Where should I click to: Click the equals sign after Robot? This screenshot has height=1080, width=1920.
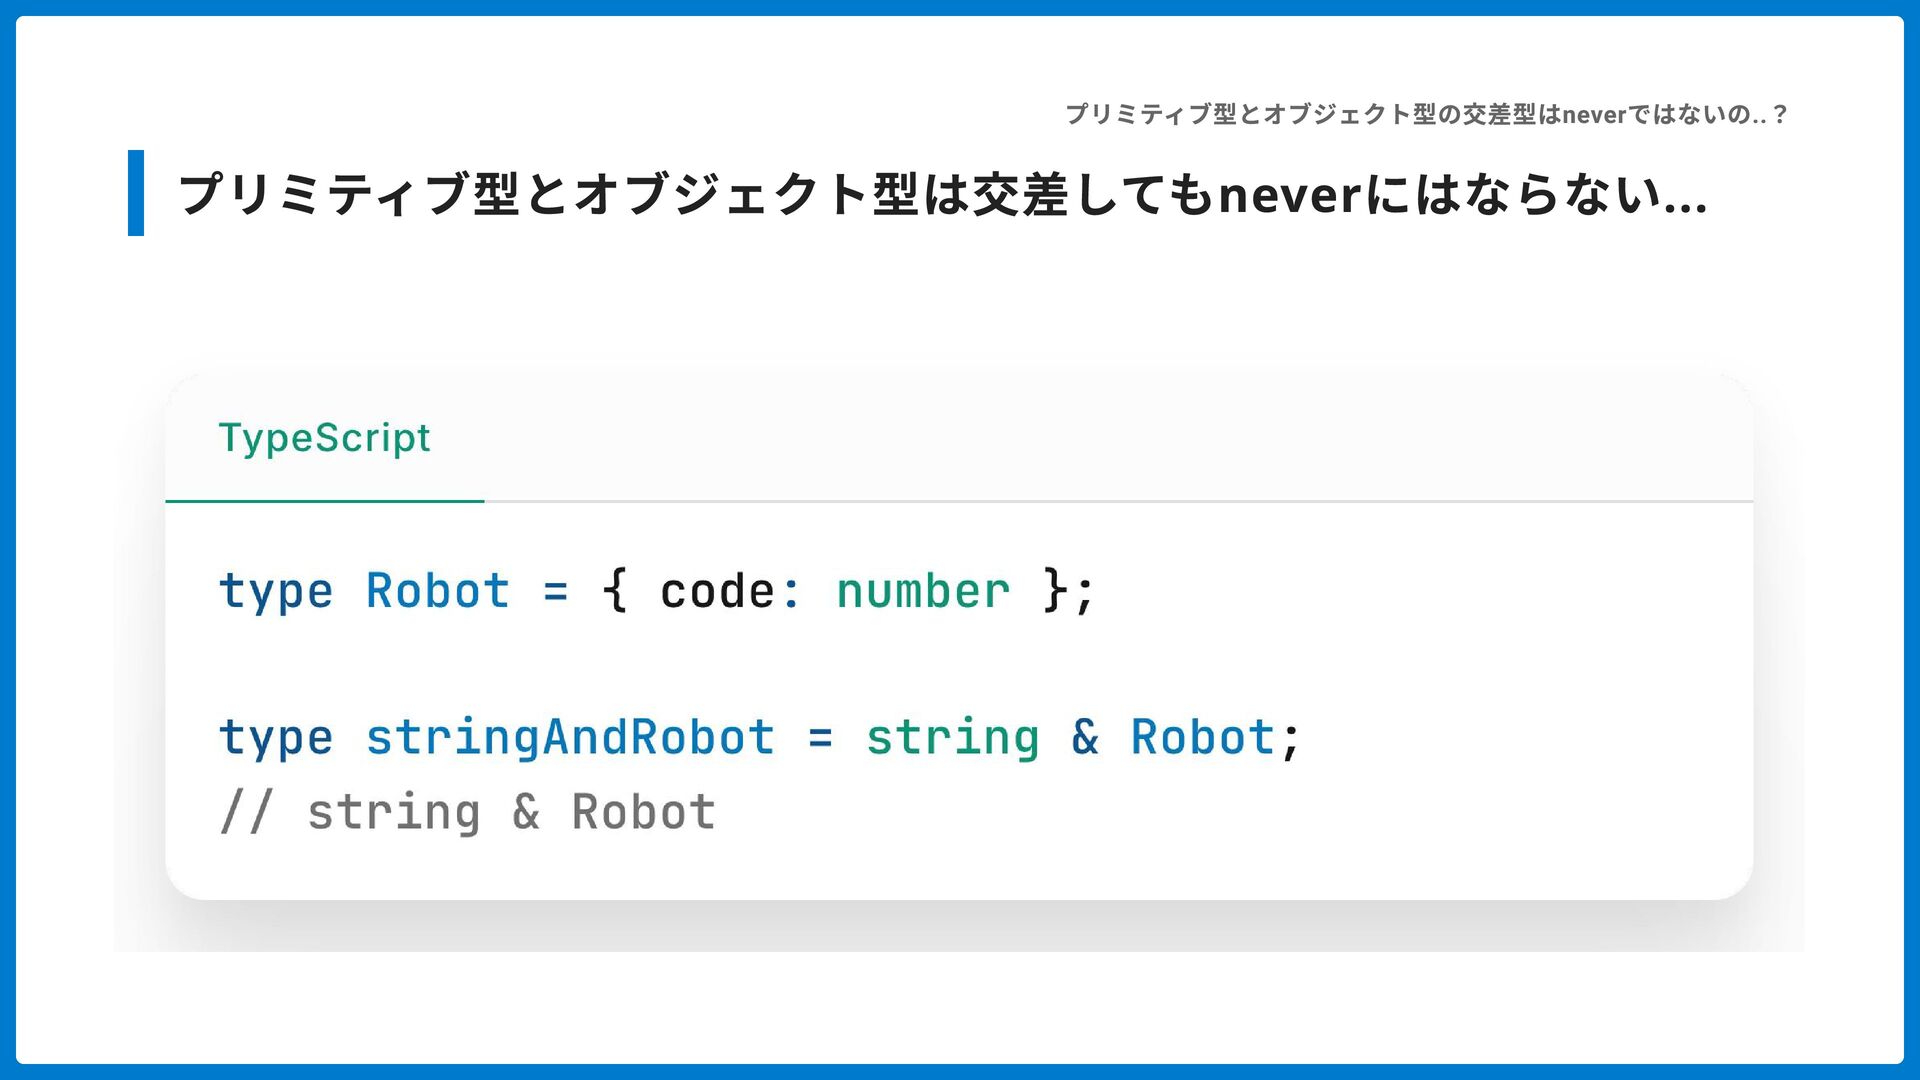(556, 591)
